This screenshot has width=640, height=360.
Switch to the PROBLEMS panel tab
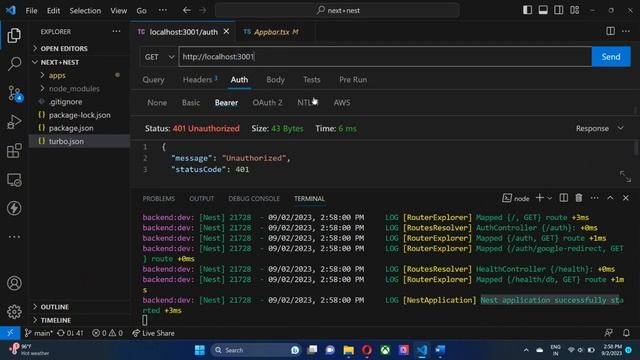tap(158, 198)
